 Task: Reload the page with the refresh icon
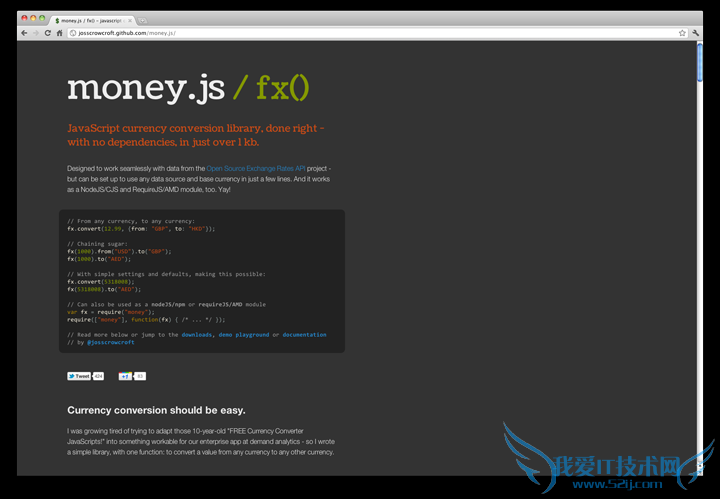pos(48,33)
